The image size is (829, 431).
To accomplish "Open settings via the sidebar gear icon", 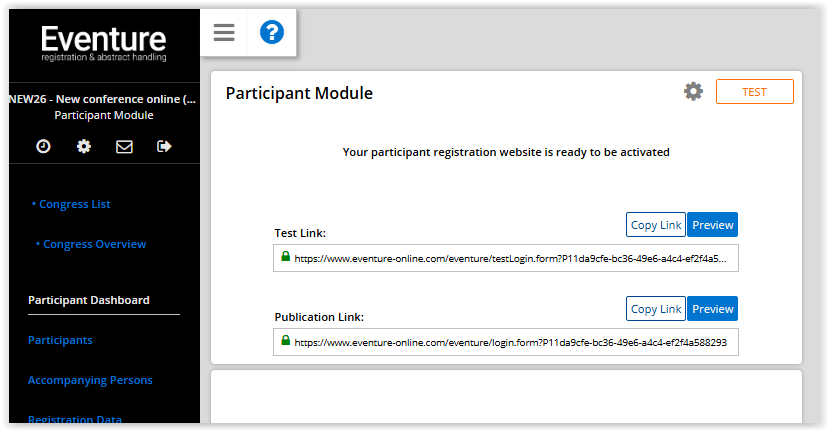I will pyautogui.click(x=84, y=147).
